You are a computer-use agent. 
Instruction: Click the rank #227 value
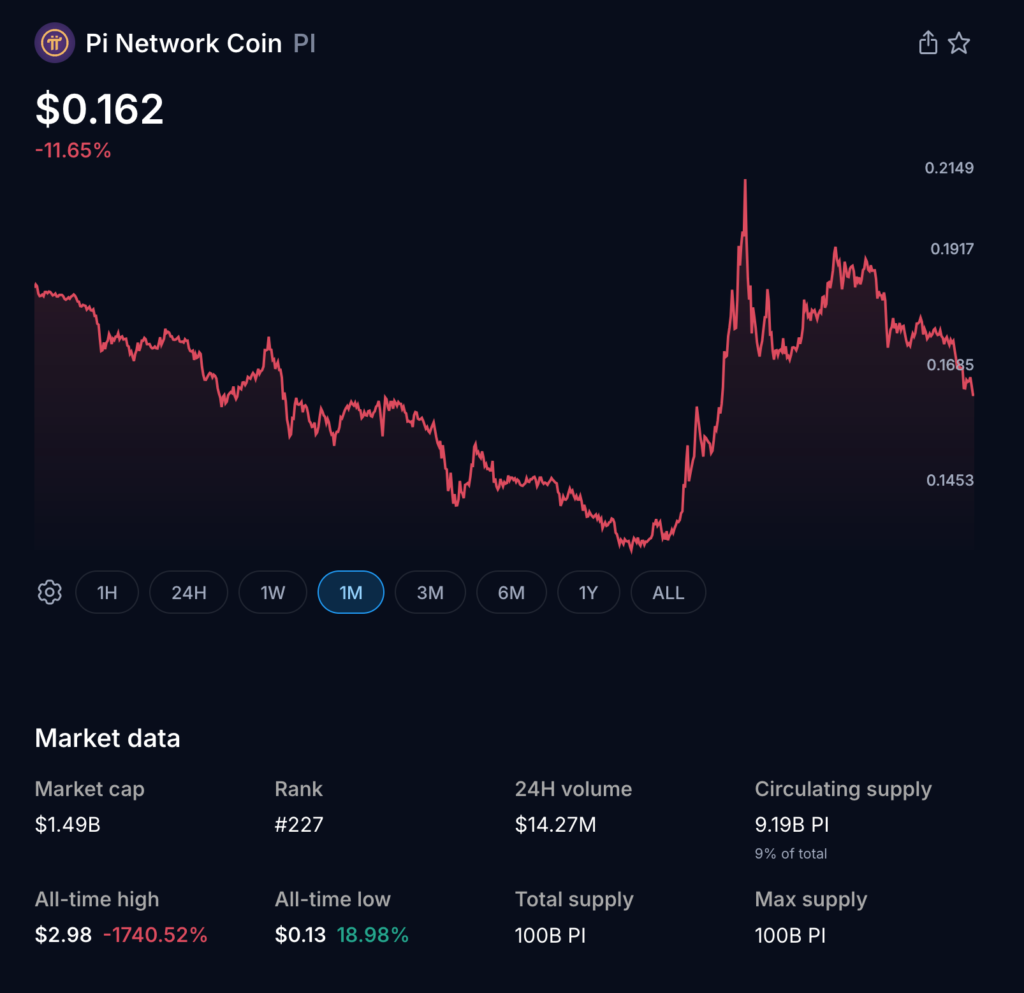pos(299,825)
